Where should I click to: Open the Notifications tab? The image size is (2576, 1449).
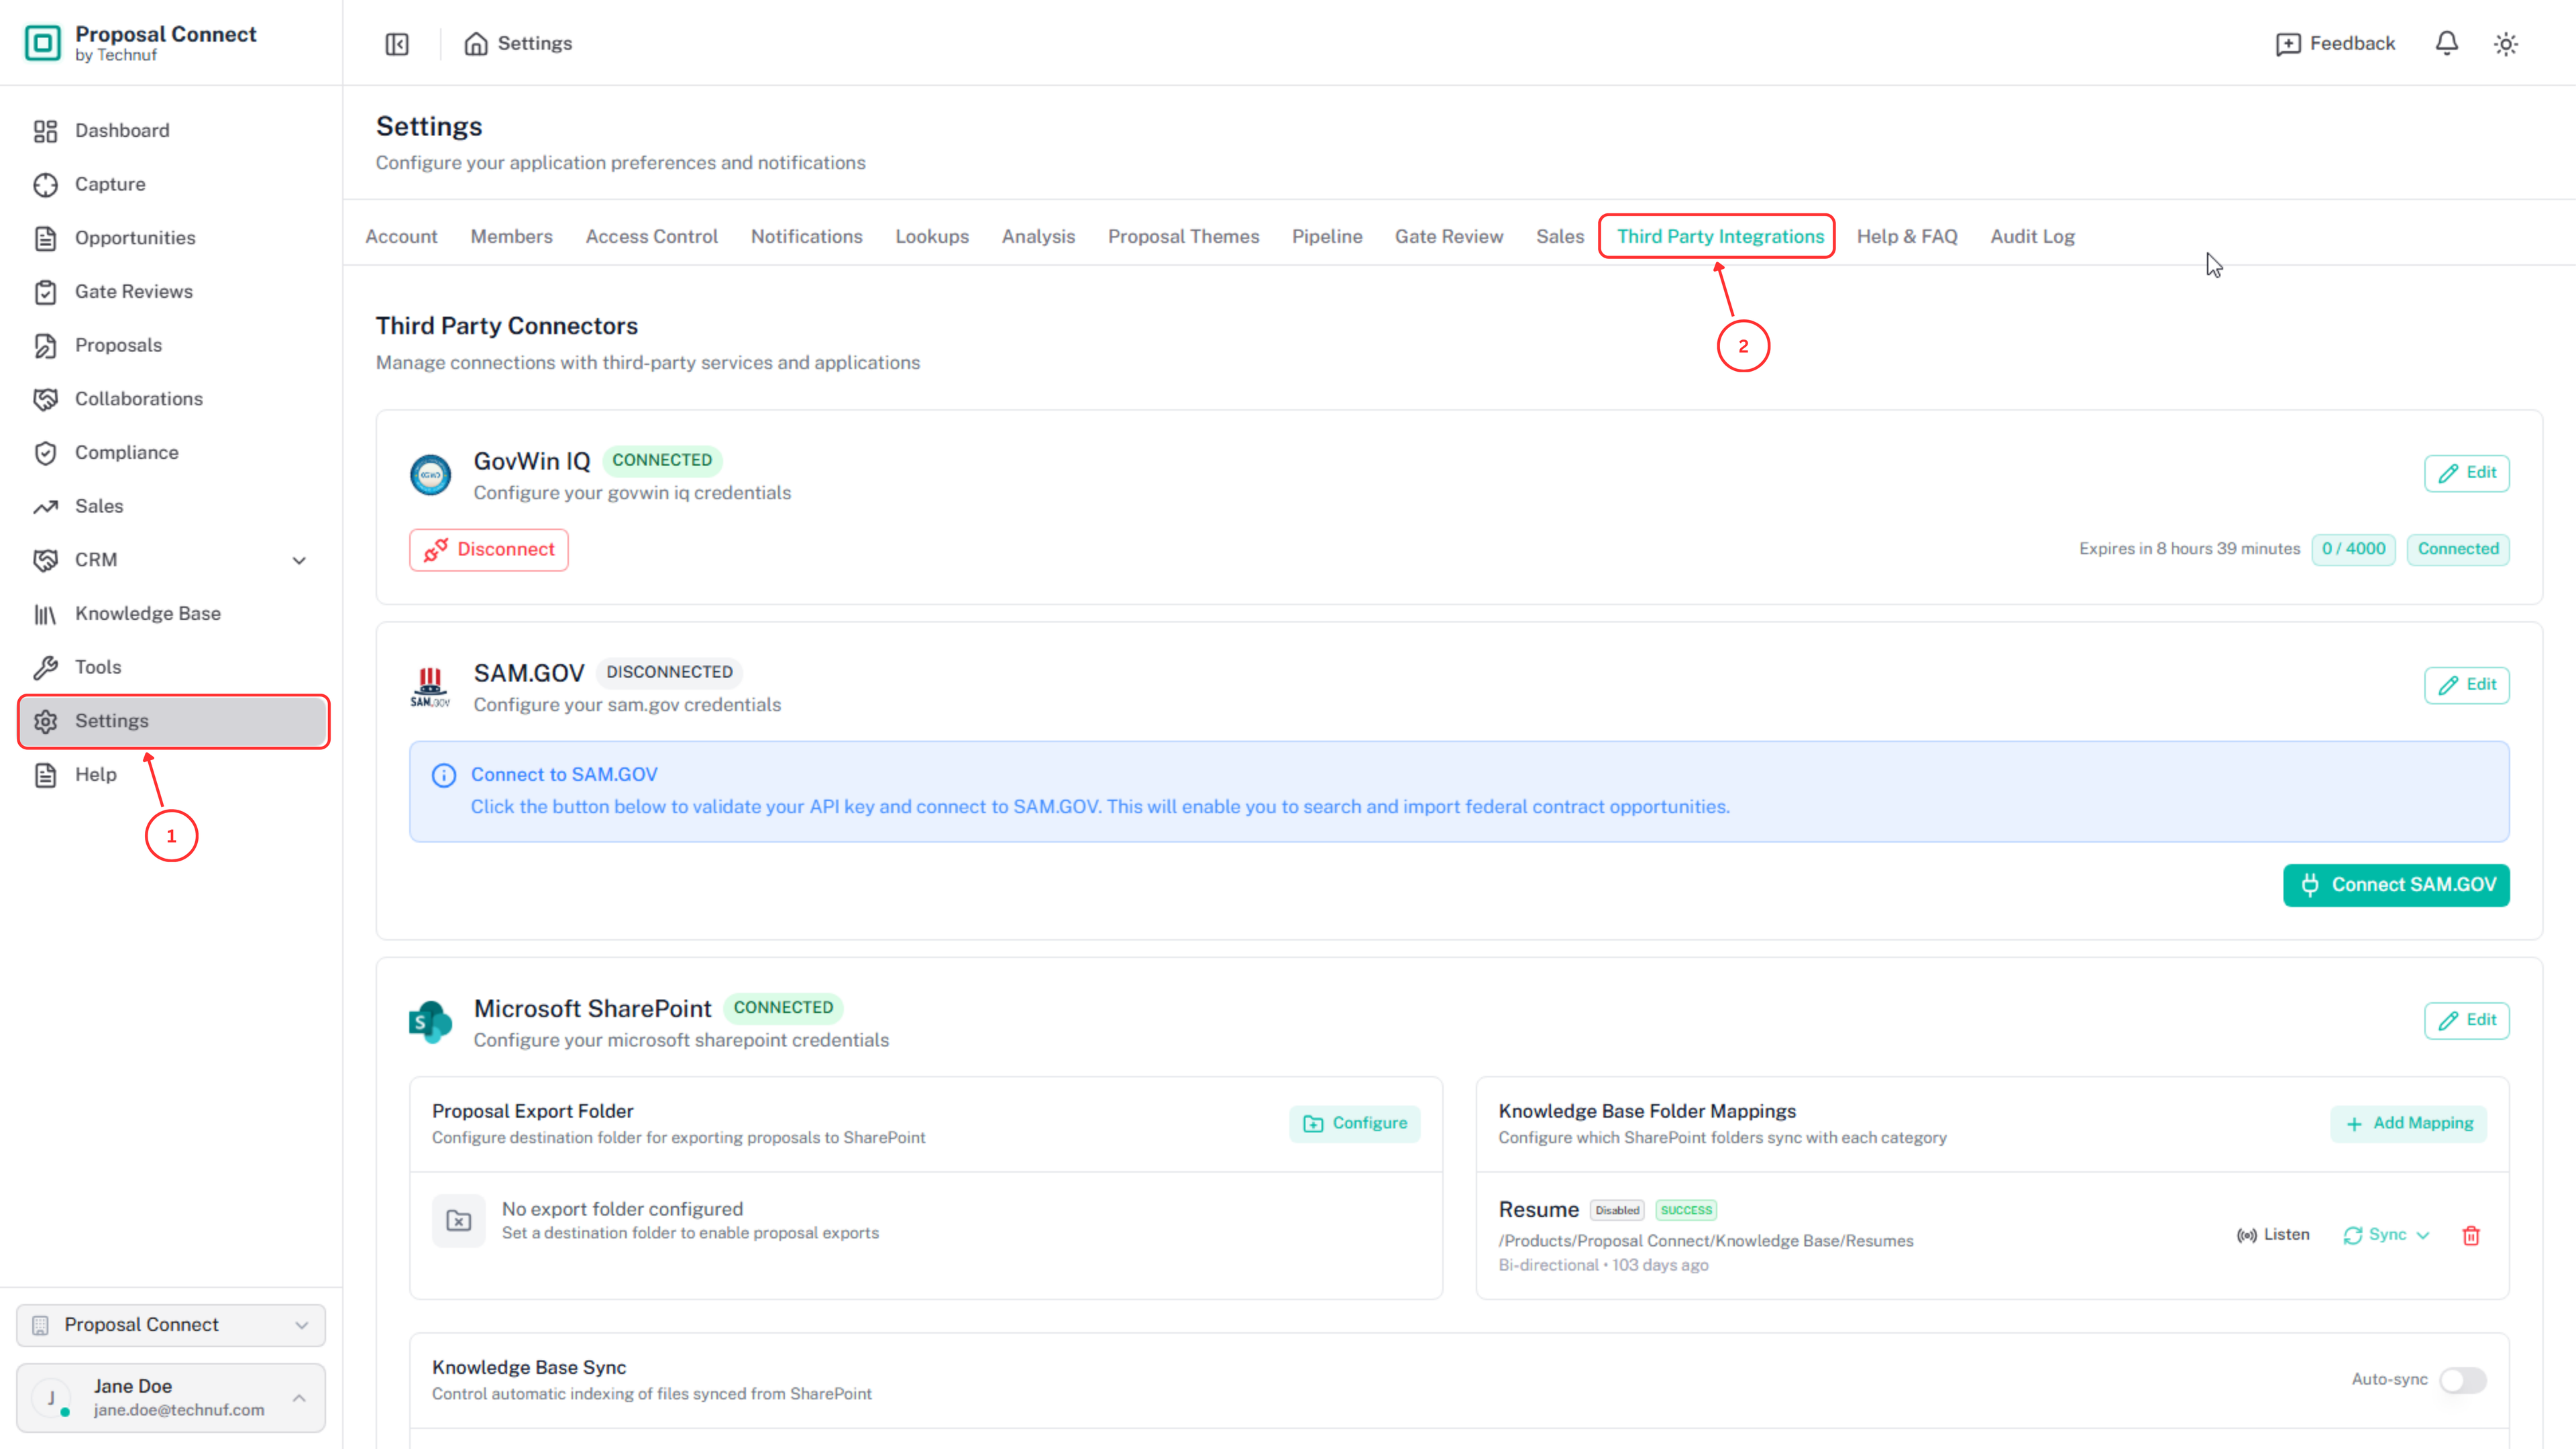pyautogui.click(x=806, y=237)
